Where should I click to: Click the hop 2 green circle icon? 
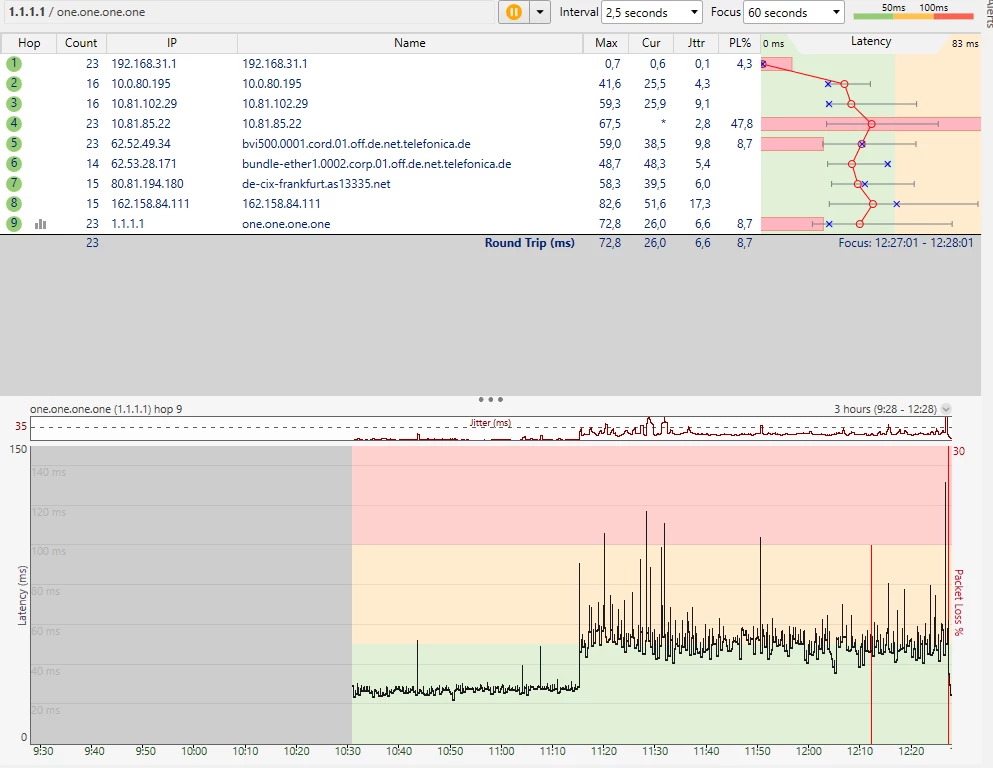(14, 84)
